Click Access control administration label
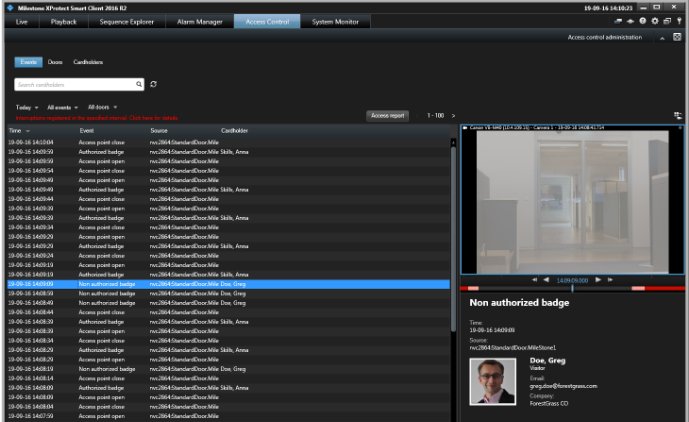The image size is (689, 422). coord(605,37)
